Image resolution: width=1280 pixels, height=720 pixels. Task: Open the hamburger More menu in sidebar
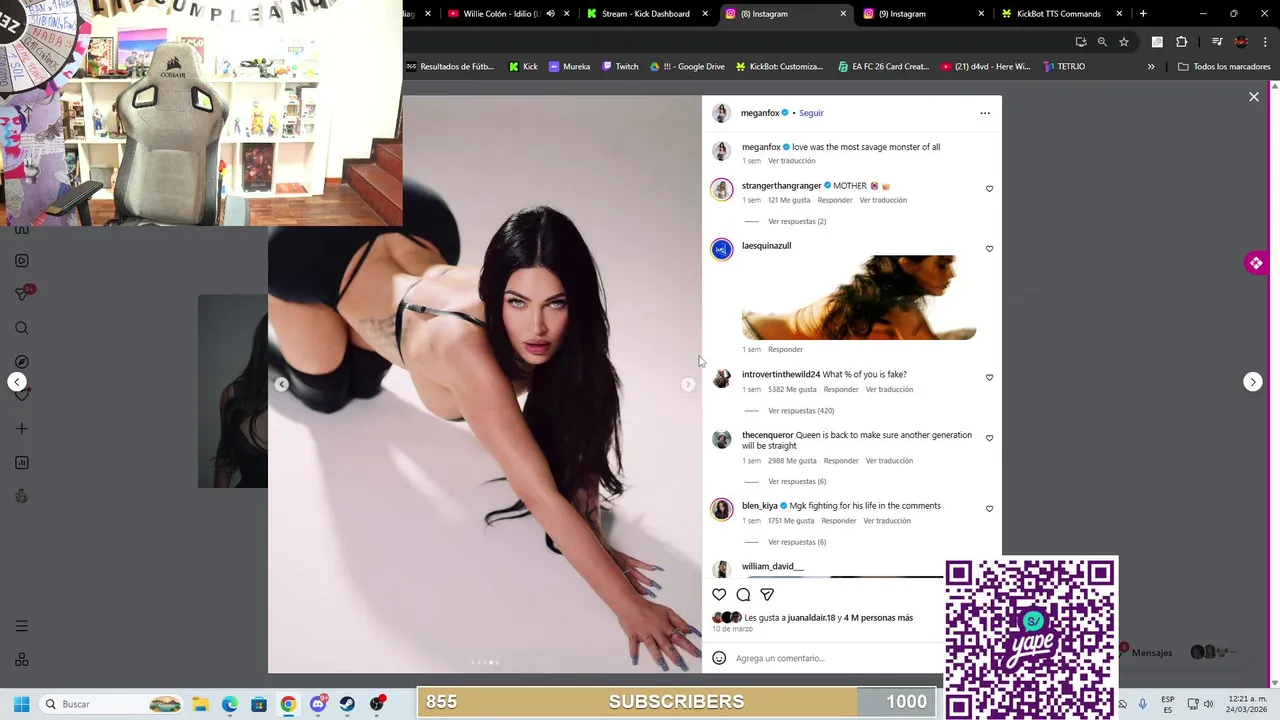tap(22, 626)
